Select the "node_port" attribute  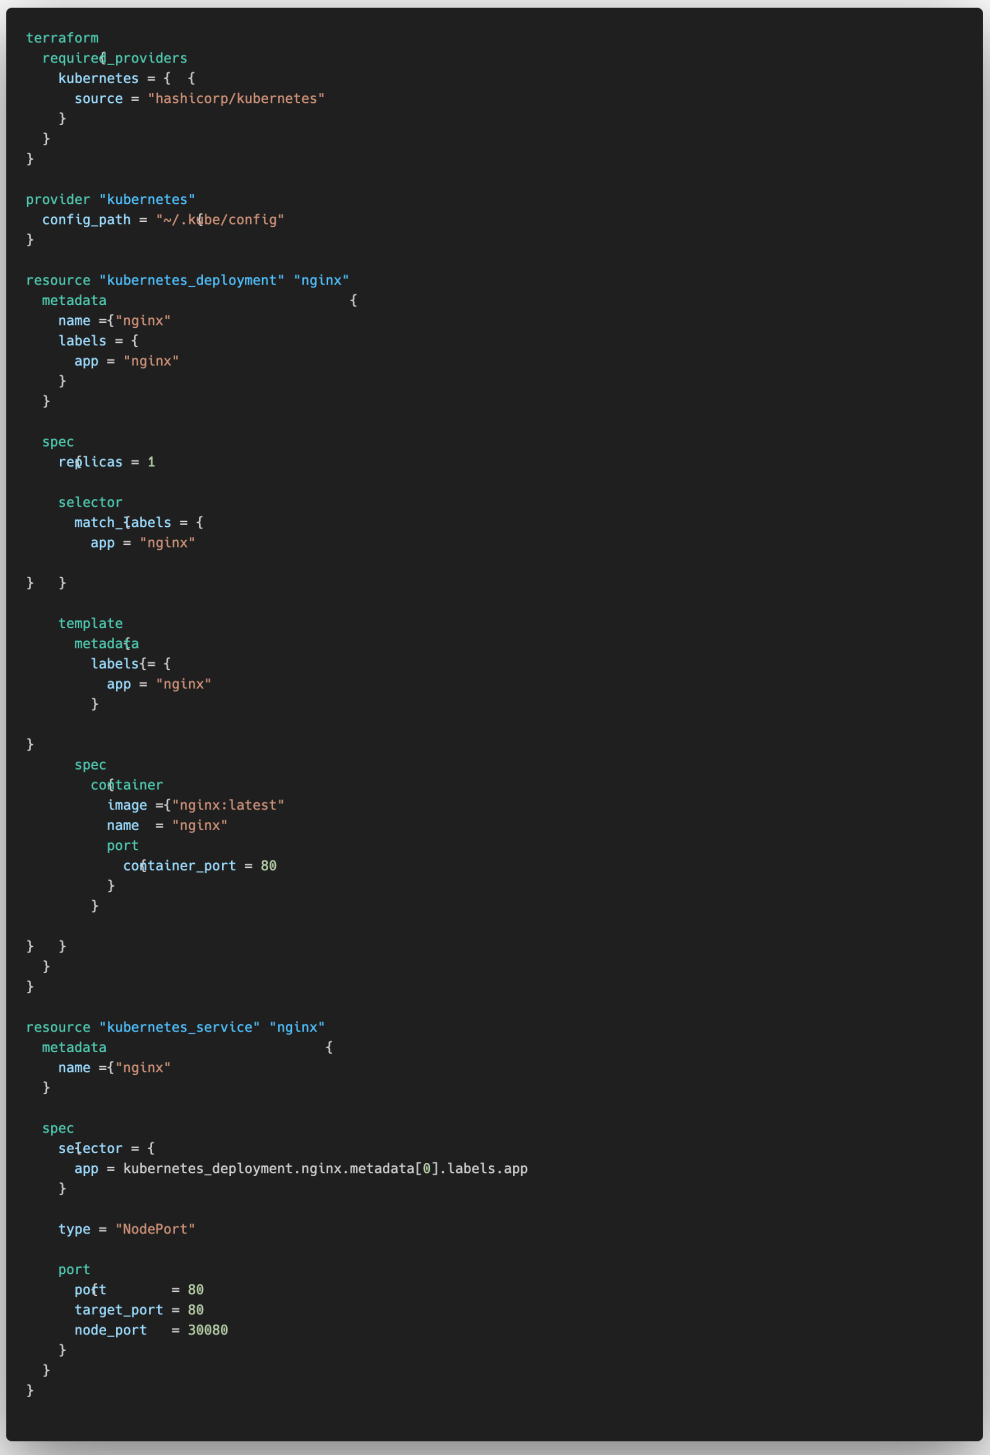(x=111, y=1330)
